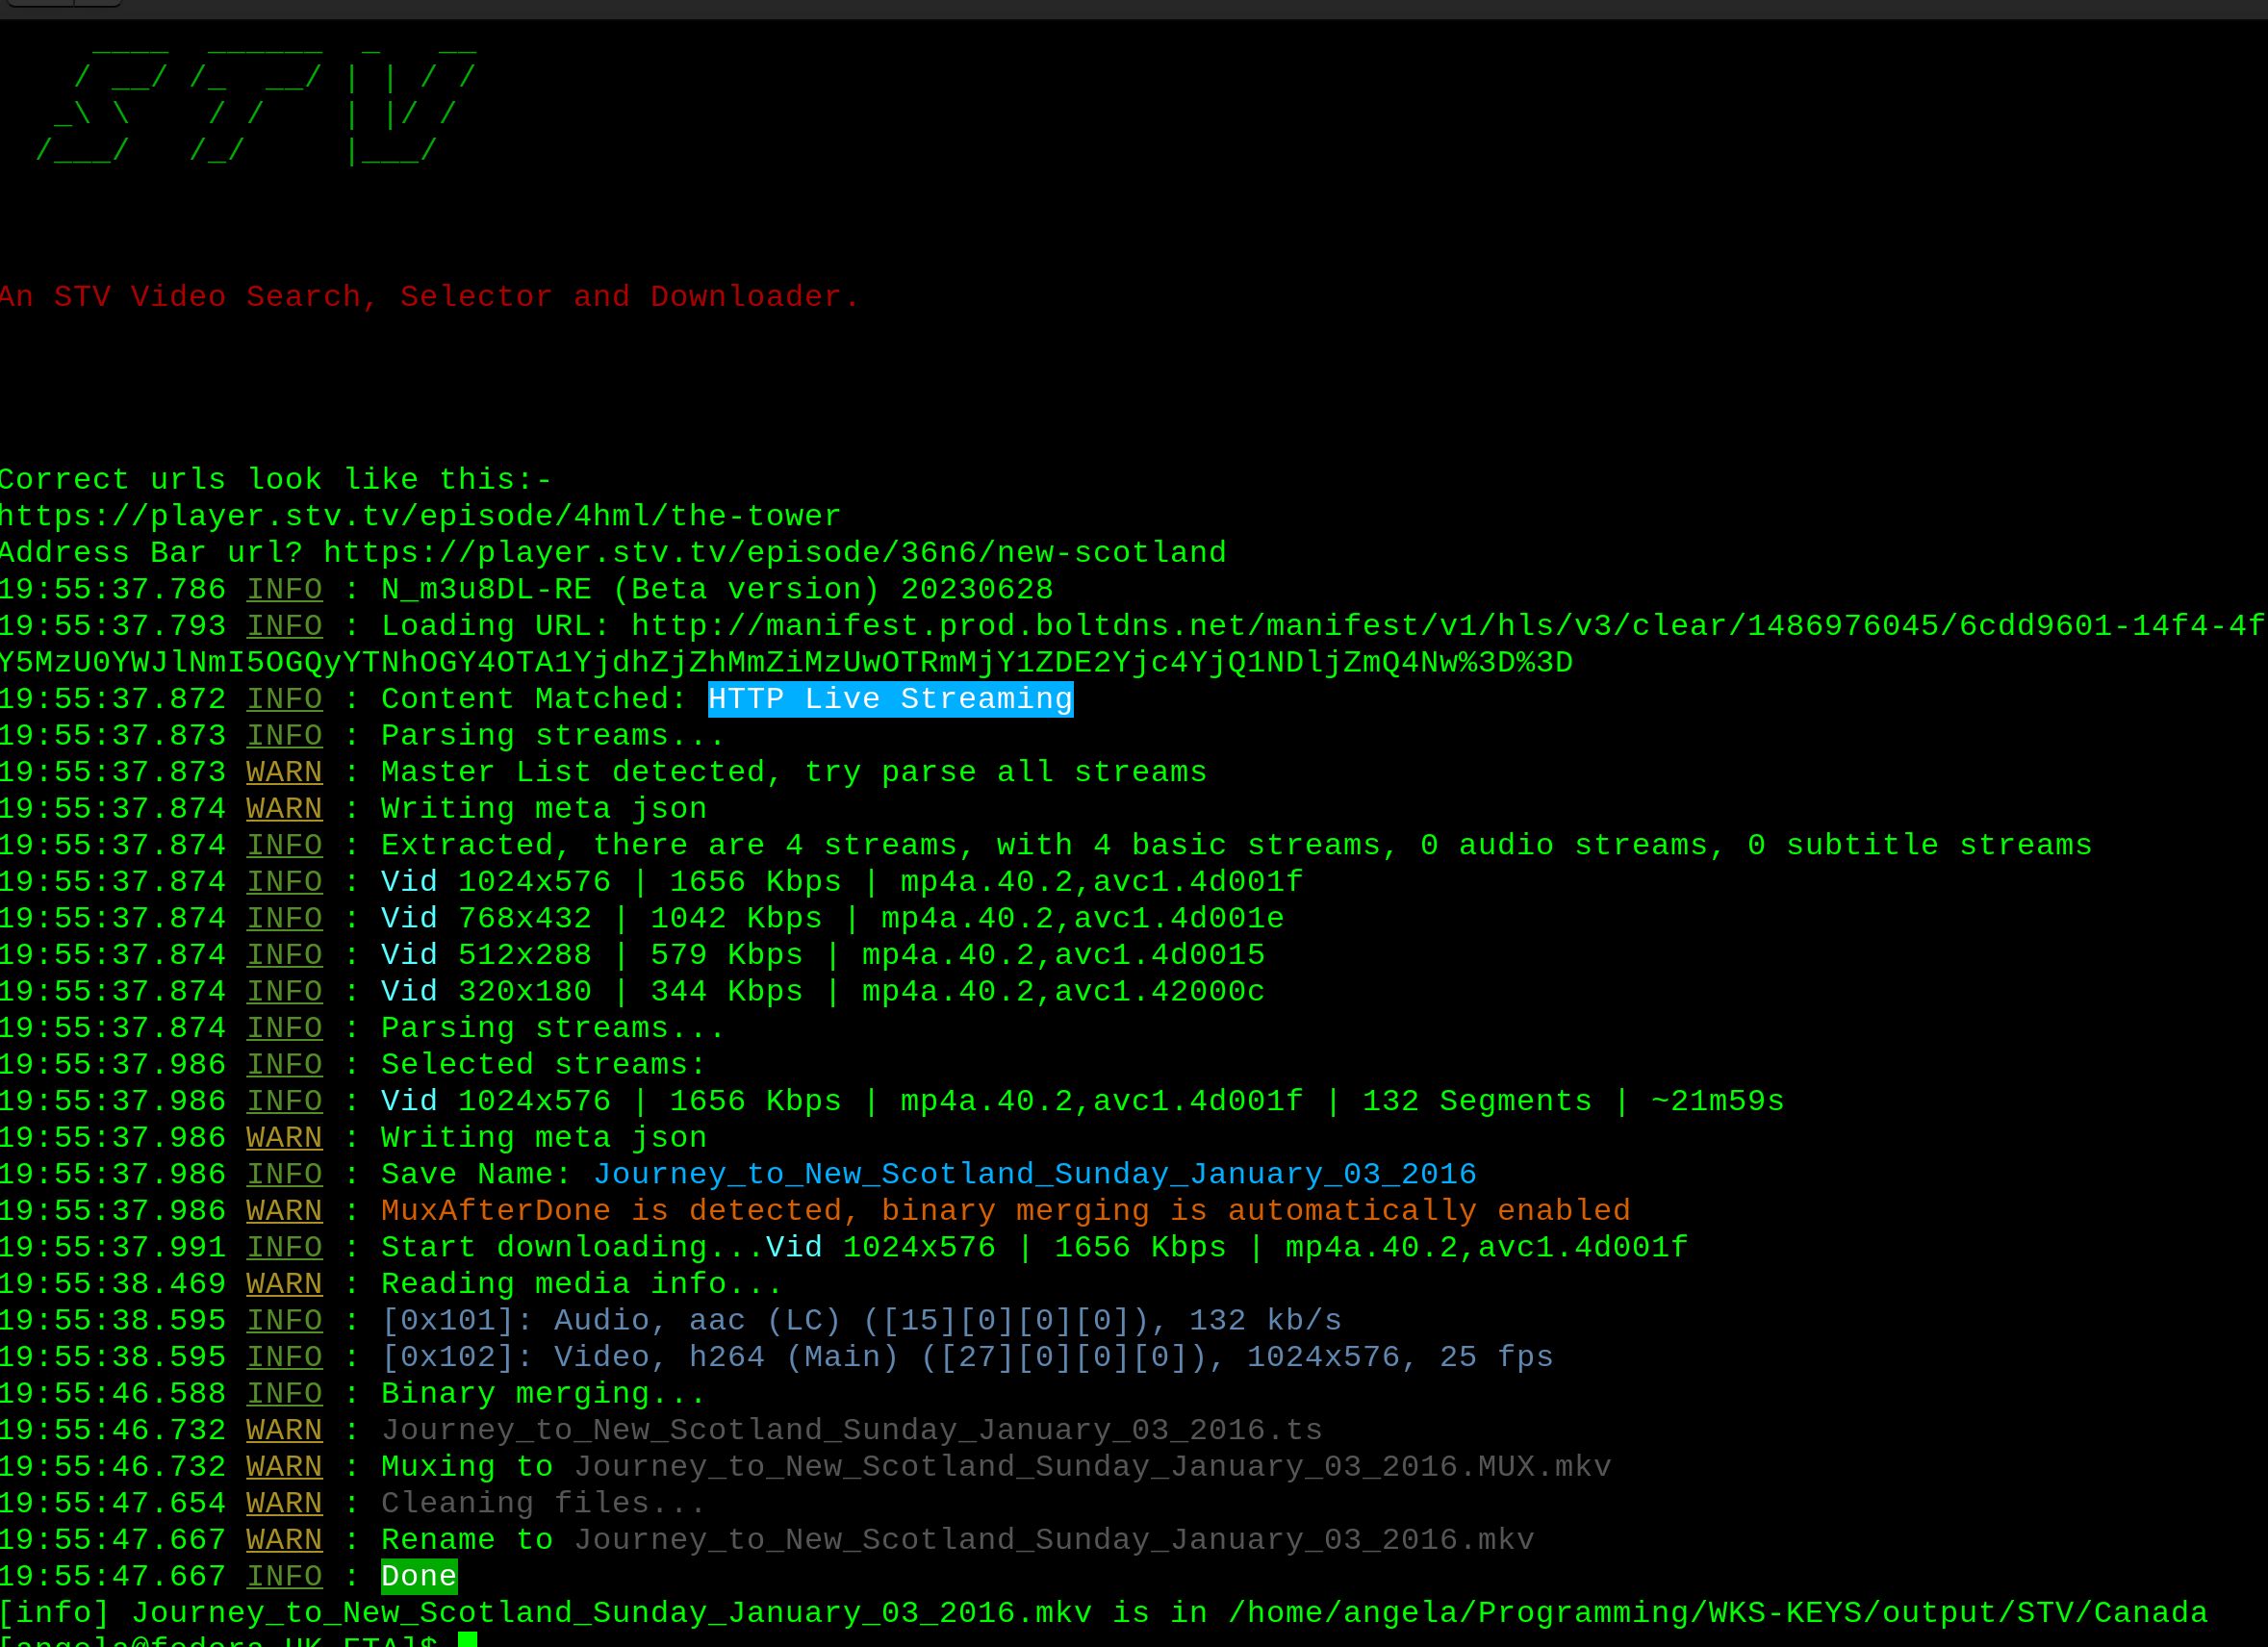The height and width of the screenshot is (1647, 2268).
Task: Click the STV ASCII art logo
Action: (x=255, y=110)
